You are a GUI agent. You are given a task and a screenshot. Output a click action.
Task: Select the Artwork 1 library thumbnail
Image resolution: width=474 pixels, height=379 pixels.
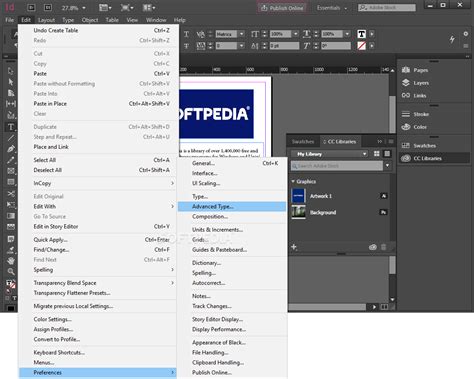click(x=298, y=196)
